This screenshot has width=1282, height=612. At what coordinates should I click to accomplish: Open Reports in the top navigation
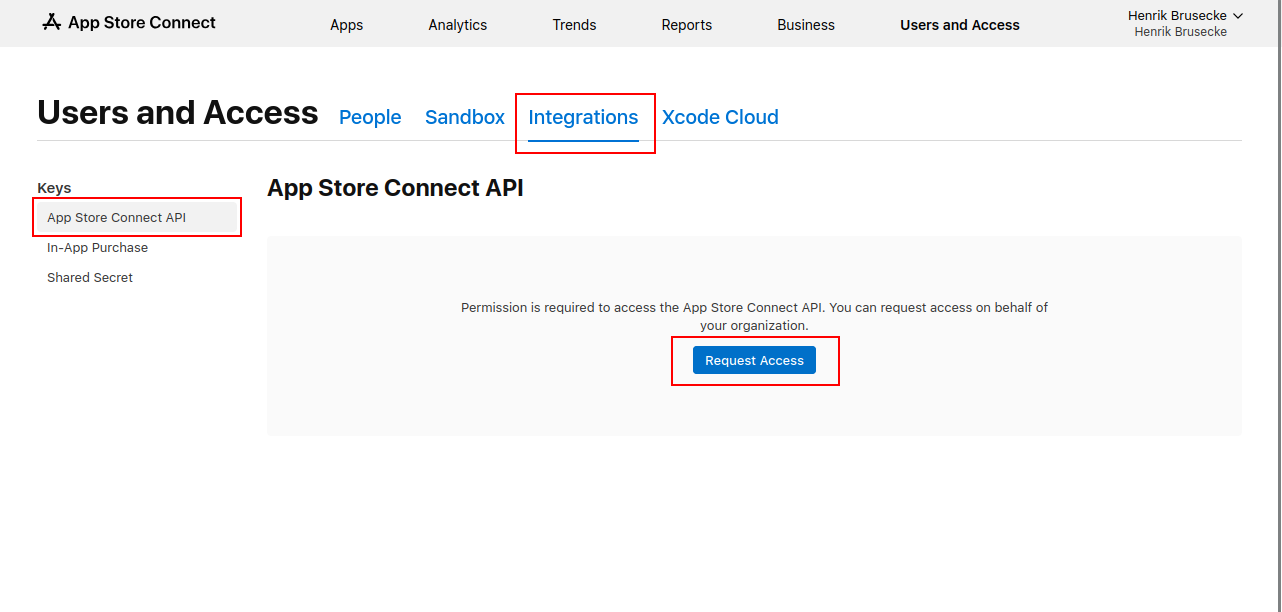687,25
